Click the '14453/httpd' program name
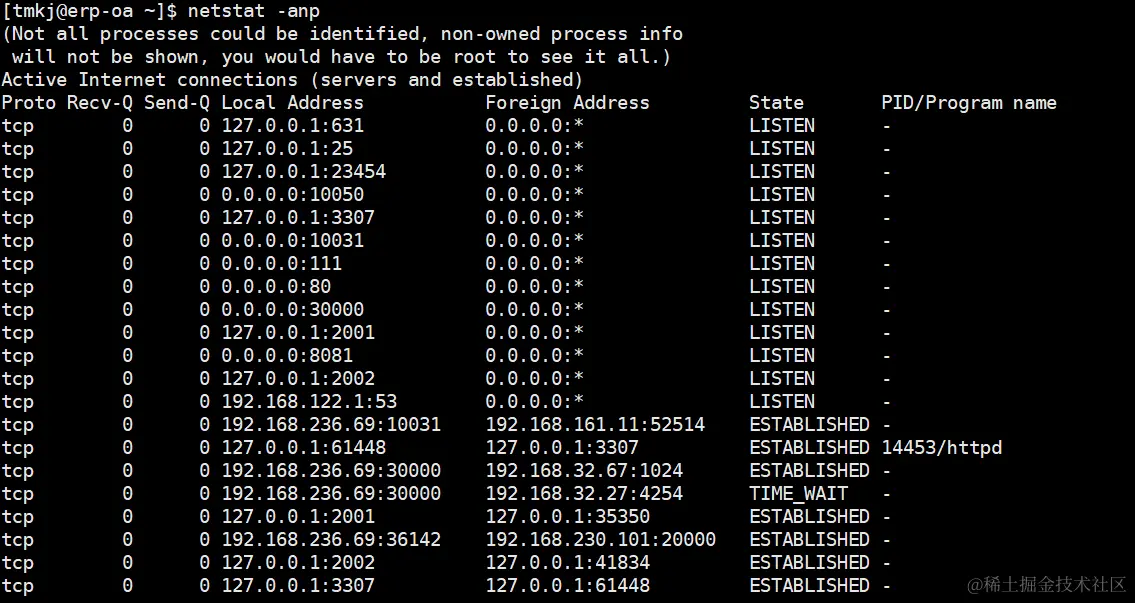Viewport: 1135px width, 603px height. coord(942,448)
